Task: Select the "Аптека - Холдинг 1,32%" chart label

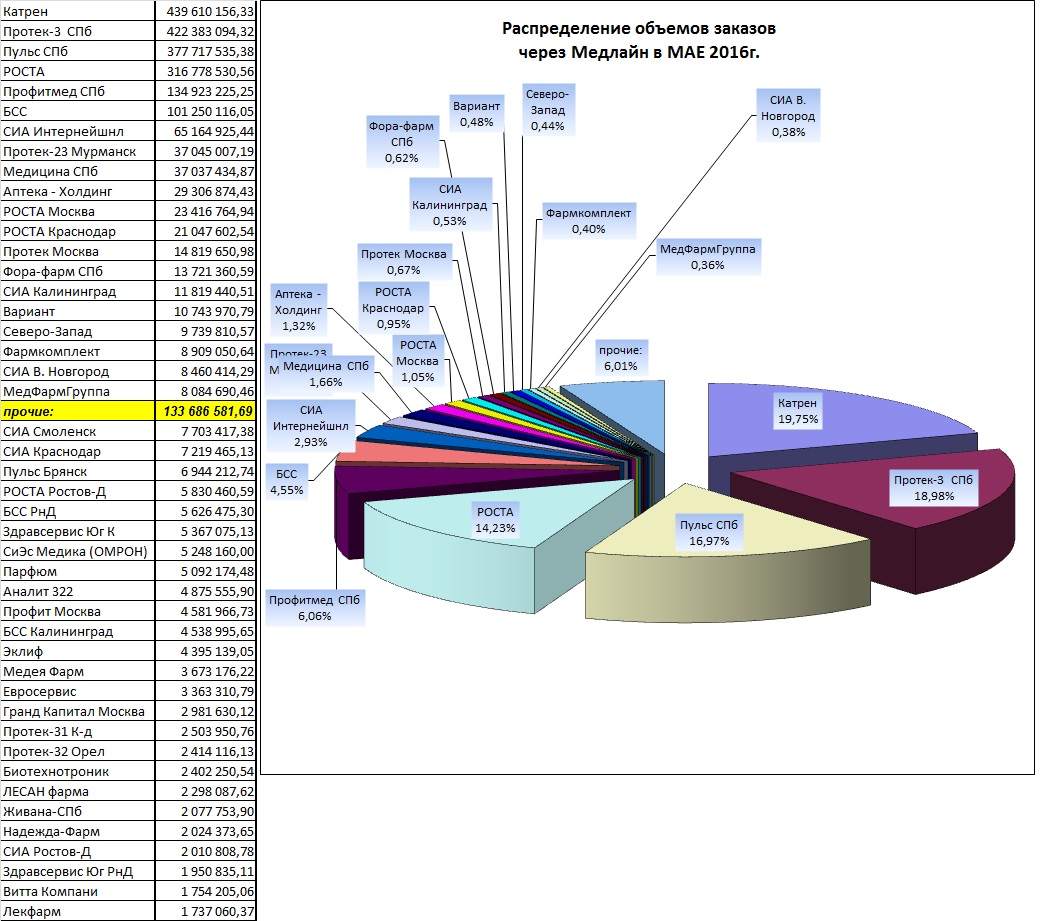Action: (298, 310)
